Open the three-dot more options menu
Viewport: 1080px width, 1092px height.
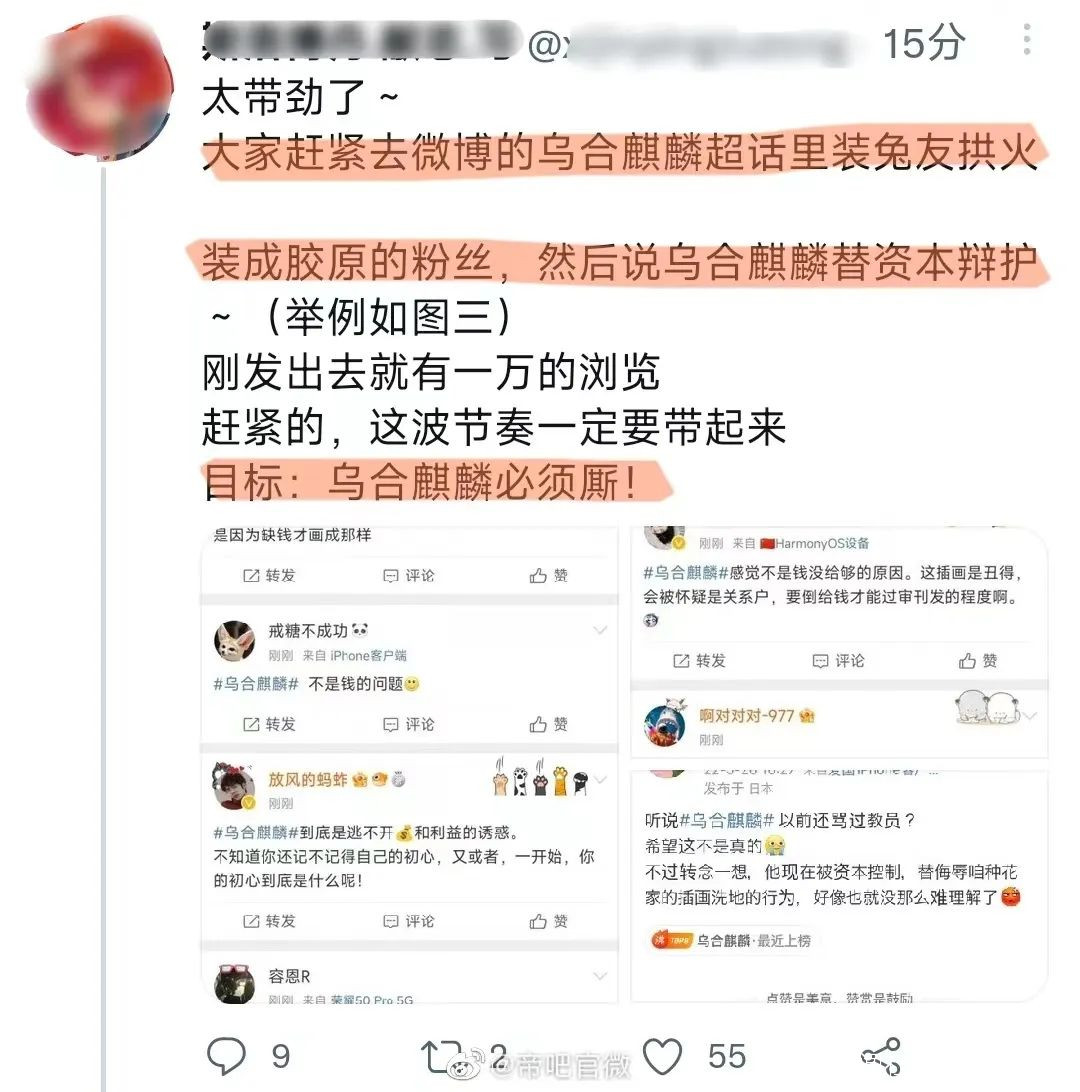pos(1026,39)
